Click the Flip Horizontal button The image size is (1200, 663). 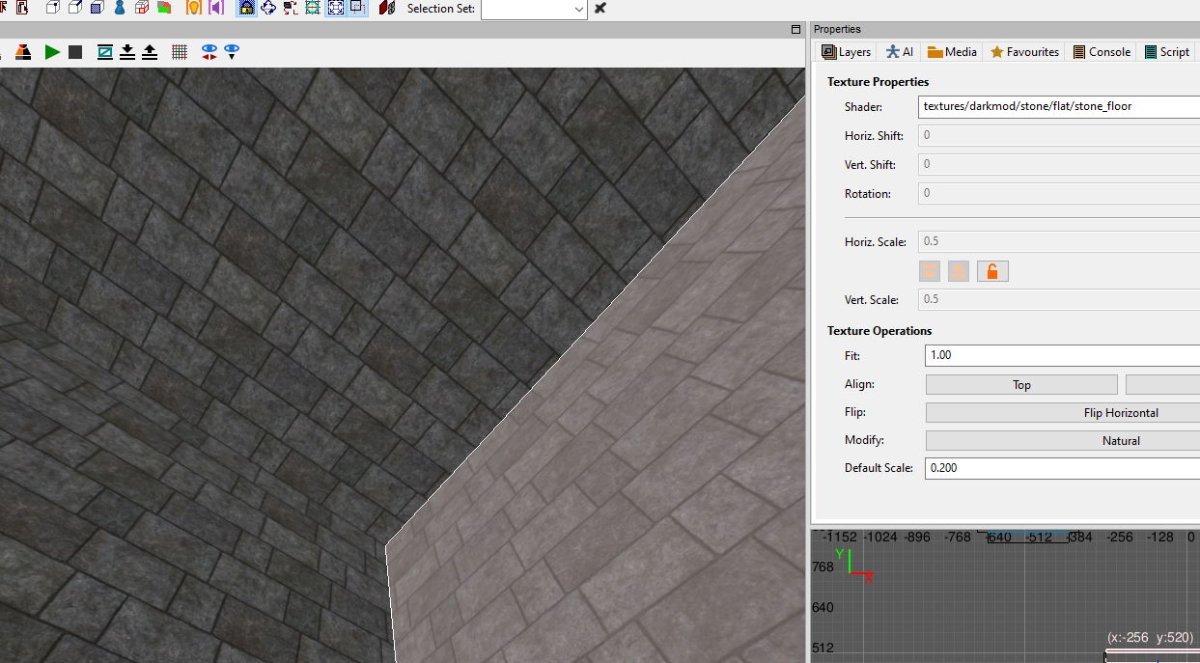coord(1063,413)
